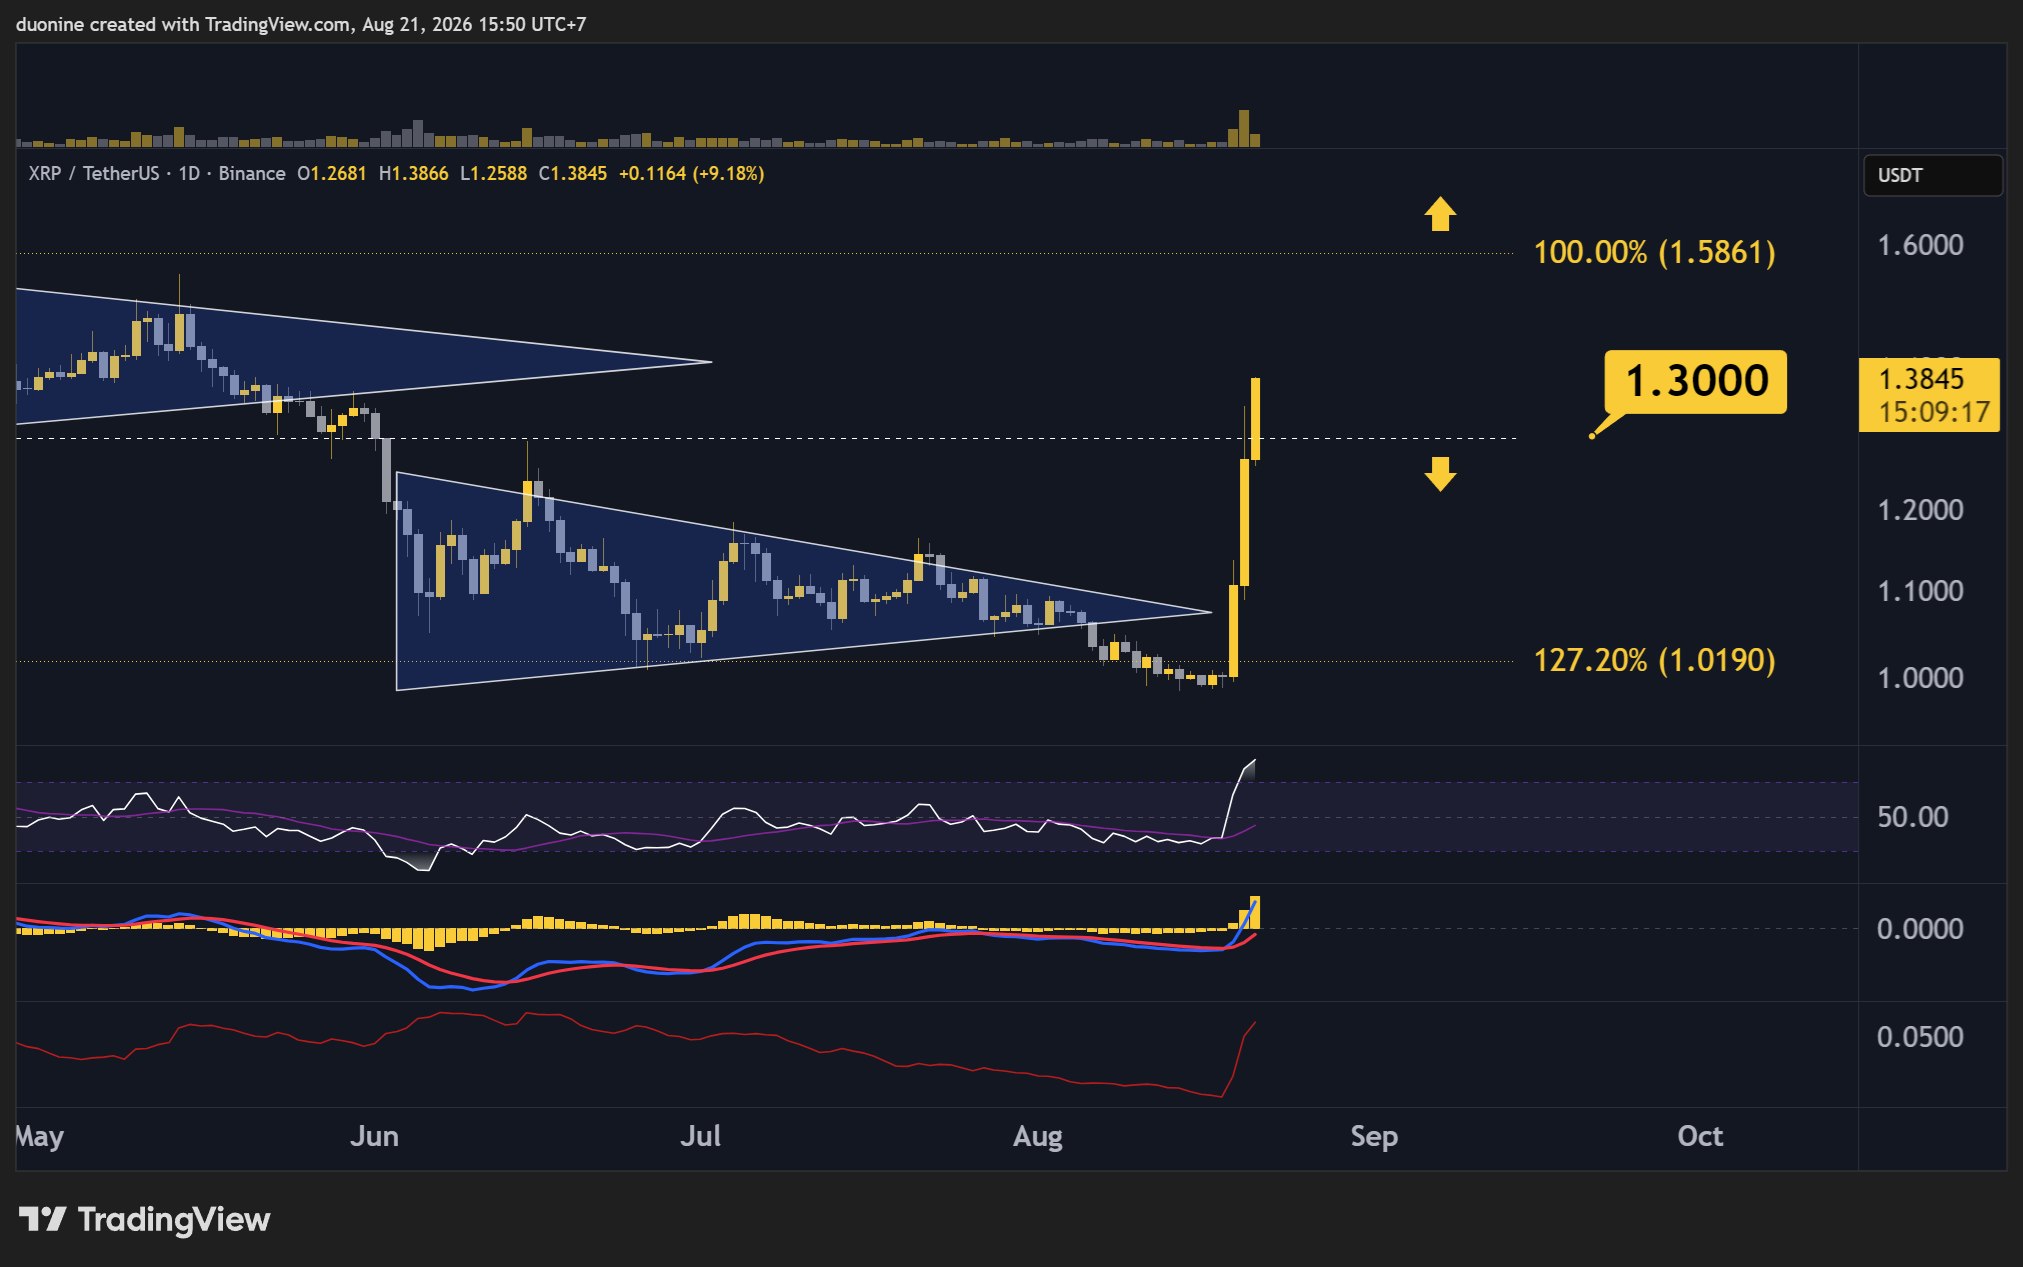Click the RSI 50.00 axis label
This screenshot has width=2023, height=1267.
click(1912, 817)
